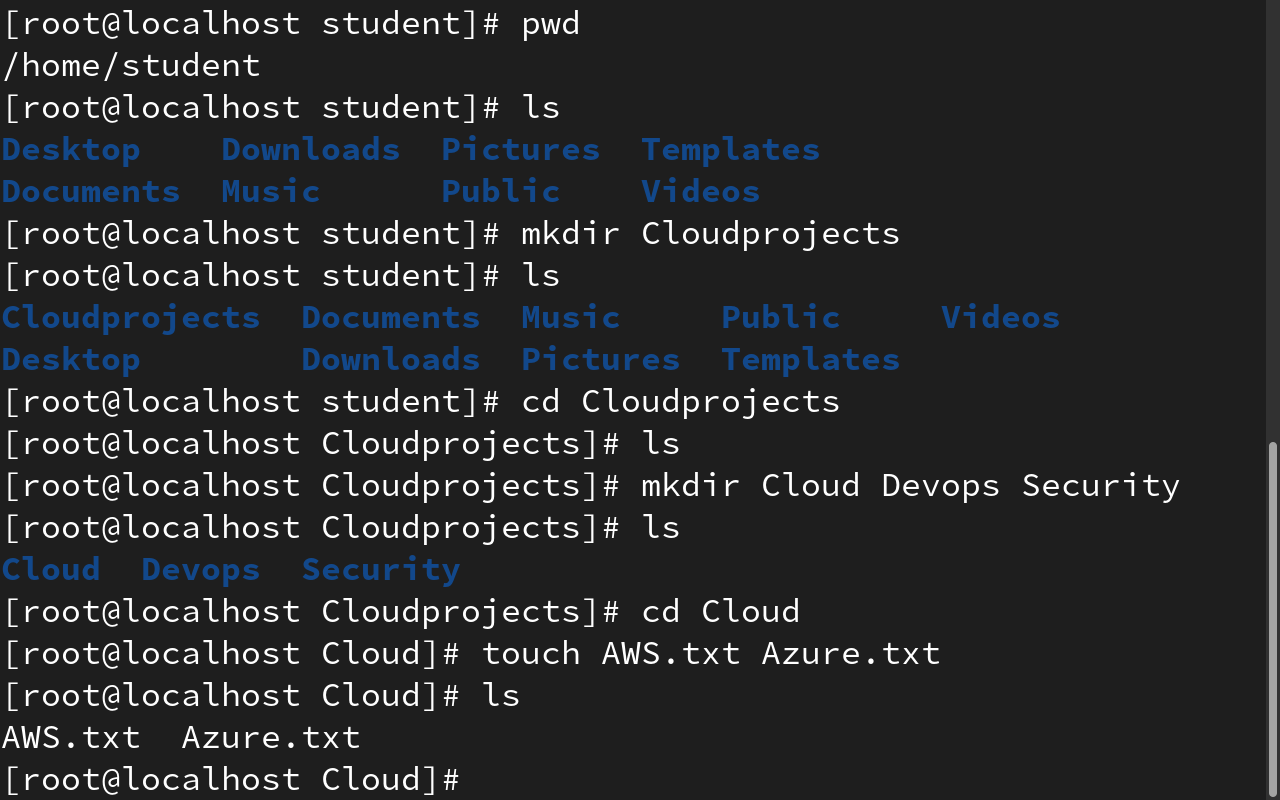
Task: Click the Desktop directory in the first listing
Action: [71, 150]
